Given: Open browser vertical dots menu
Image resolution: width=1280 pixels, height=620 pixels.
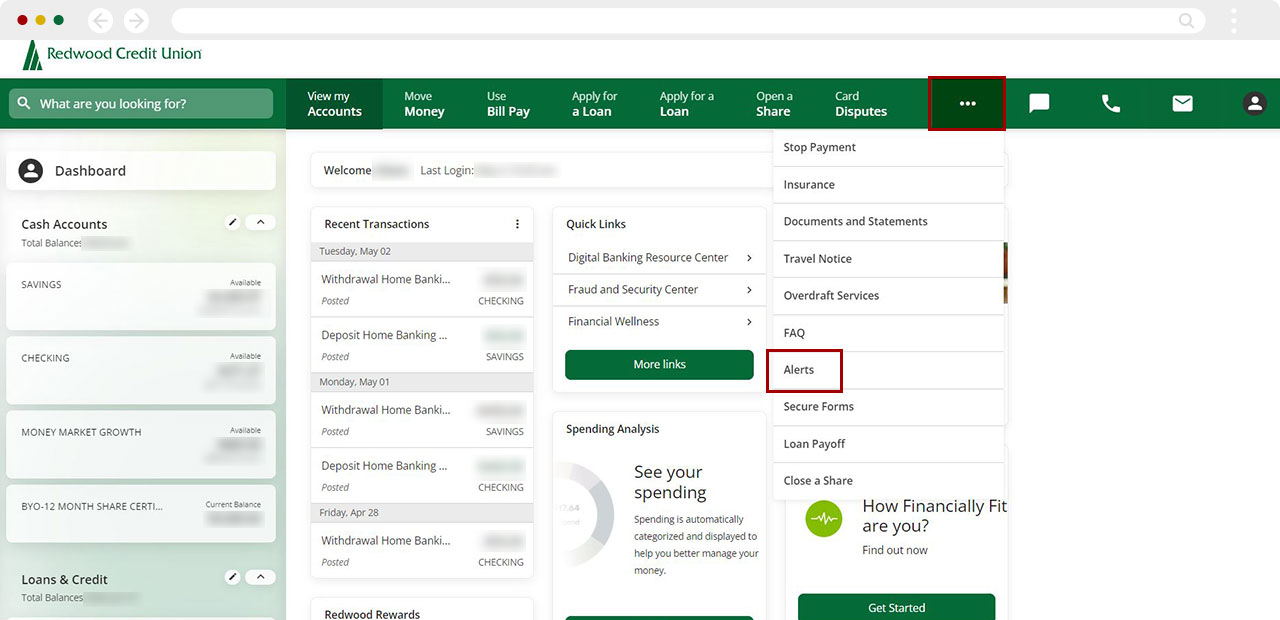Looking at the screenshot, I should pyautogui.click(x=1234, y=20).
